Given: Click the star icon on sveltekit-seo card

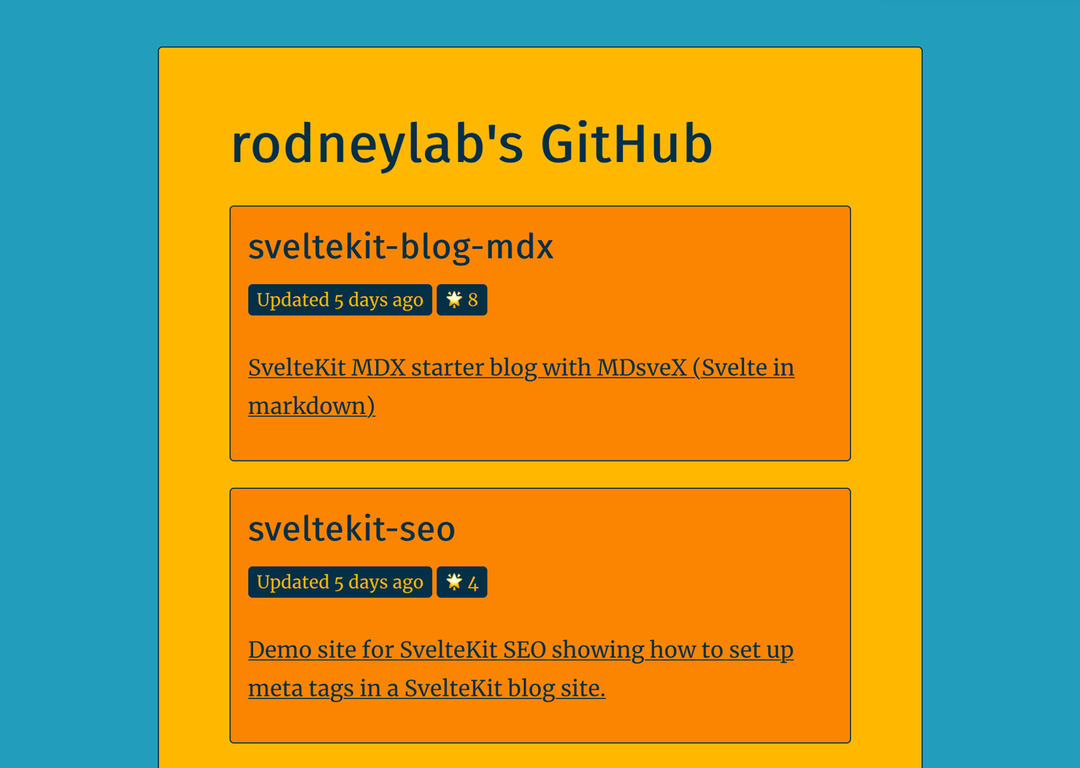Looking at the screenshot, I should [453, 582].
